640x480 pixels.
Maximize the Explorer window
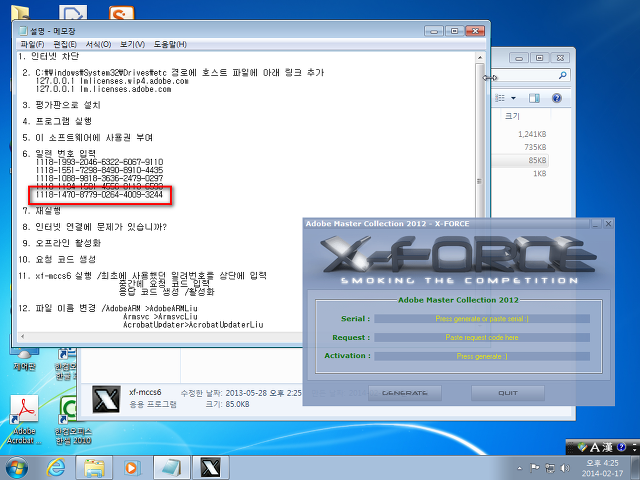[539, 58]
